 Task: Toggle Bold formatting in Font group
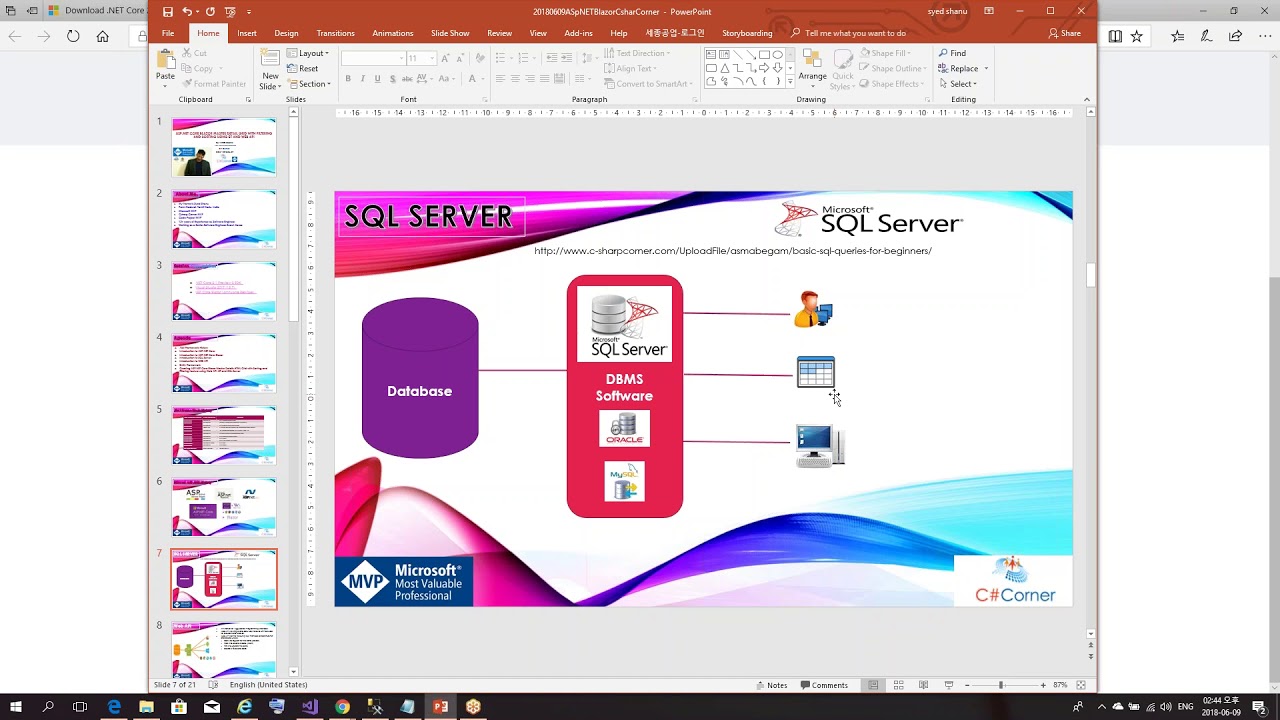point(348,78)
